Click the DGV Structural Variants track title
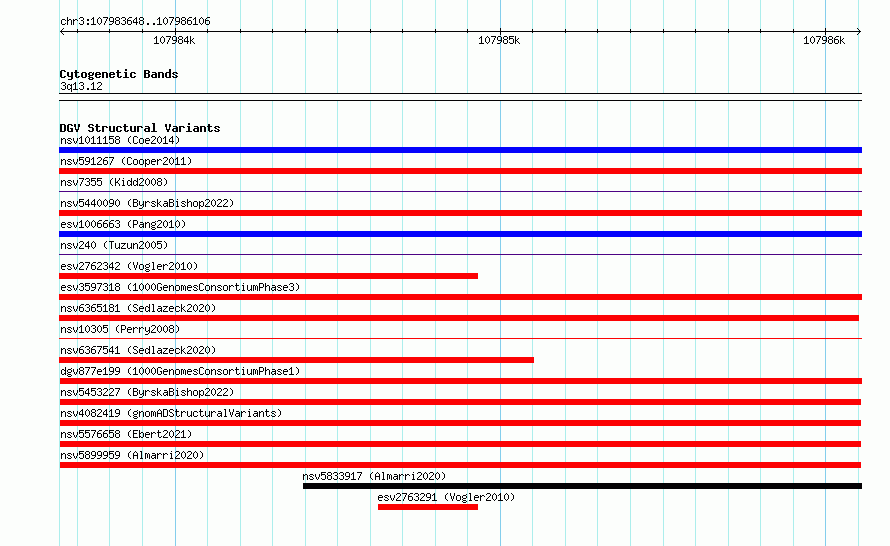 [140, 128]
